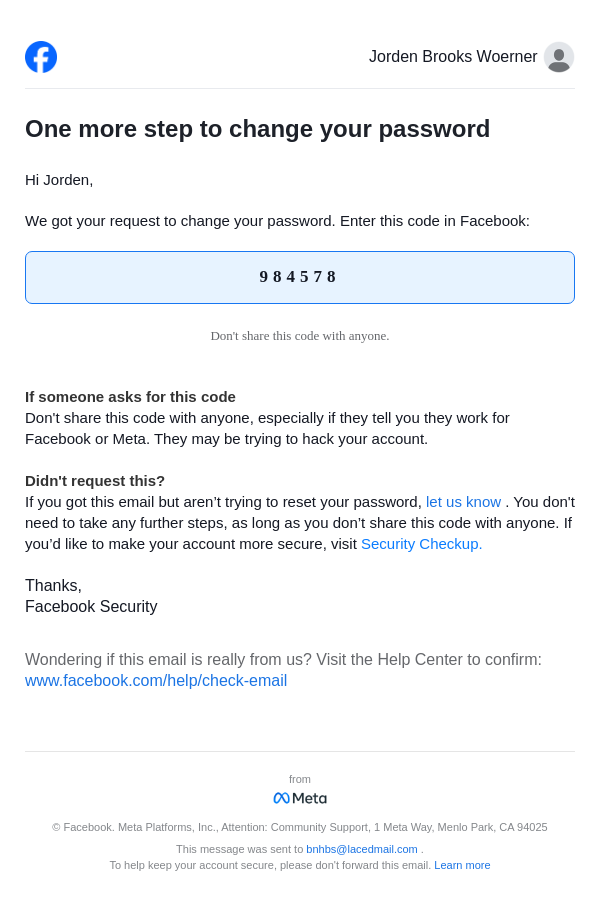
Task: Open the Learn more link
Action: [462, 865]
